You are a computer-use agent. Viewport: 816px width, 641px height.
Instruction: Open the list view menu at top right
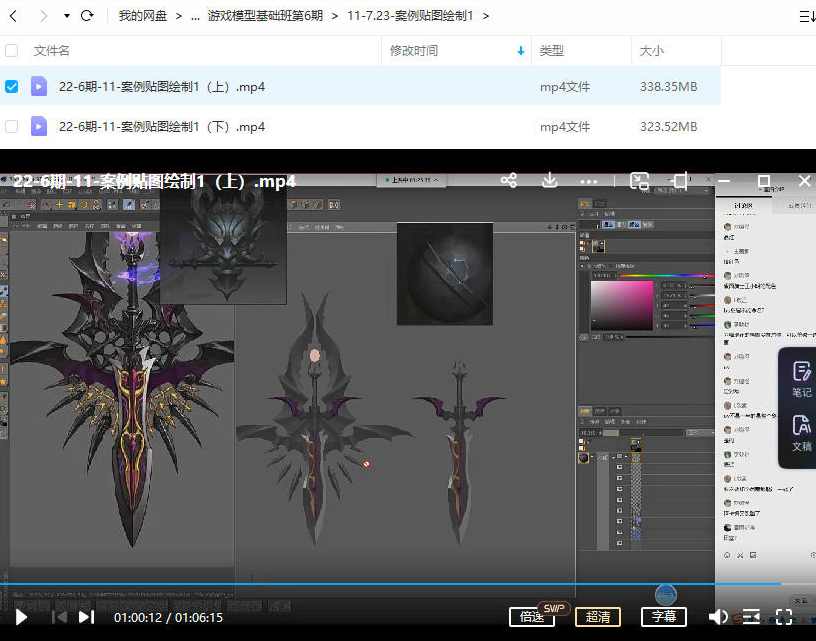(x=806, y=16)
